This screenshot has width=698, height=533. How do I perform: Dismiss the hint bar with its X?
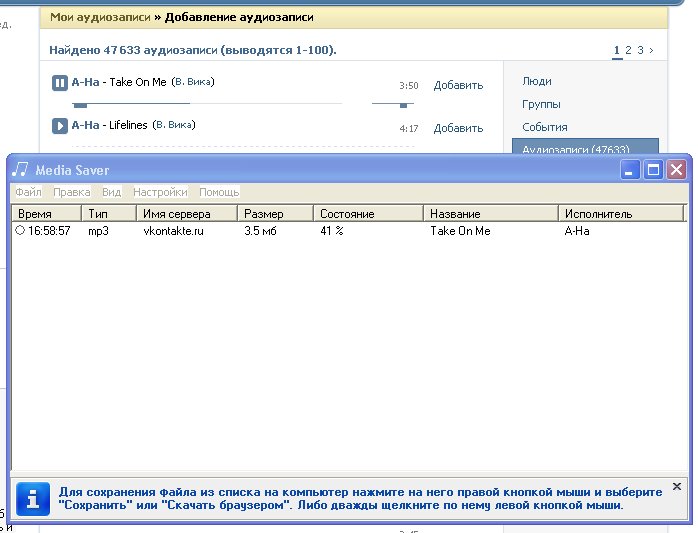click(x=676, y=487)
